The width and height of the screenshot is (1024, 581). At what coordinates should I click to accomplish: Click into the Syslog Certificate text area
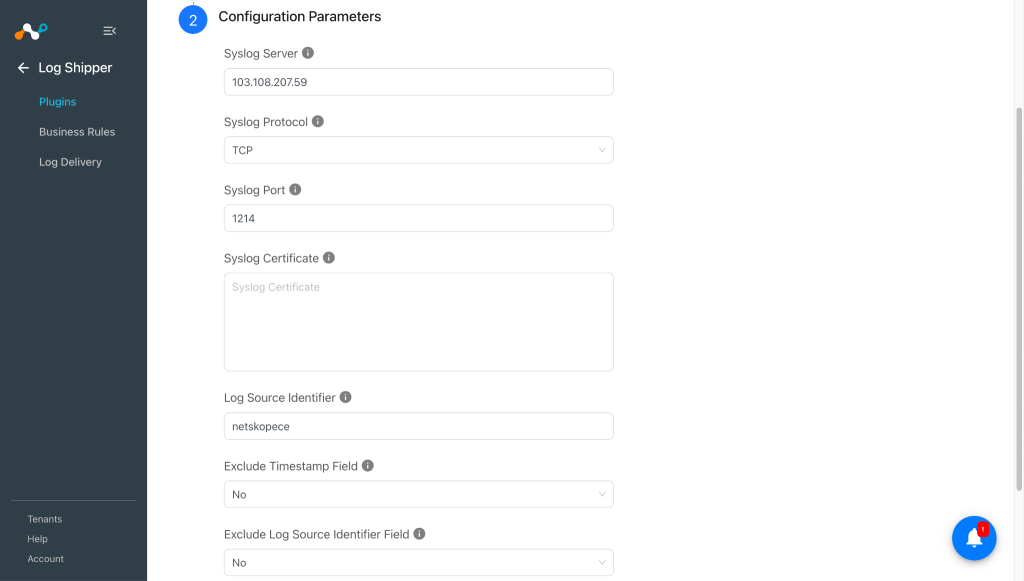click(x=419, y=322)
